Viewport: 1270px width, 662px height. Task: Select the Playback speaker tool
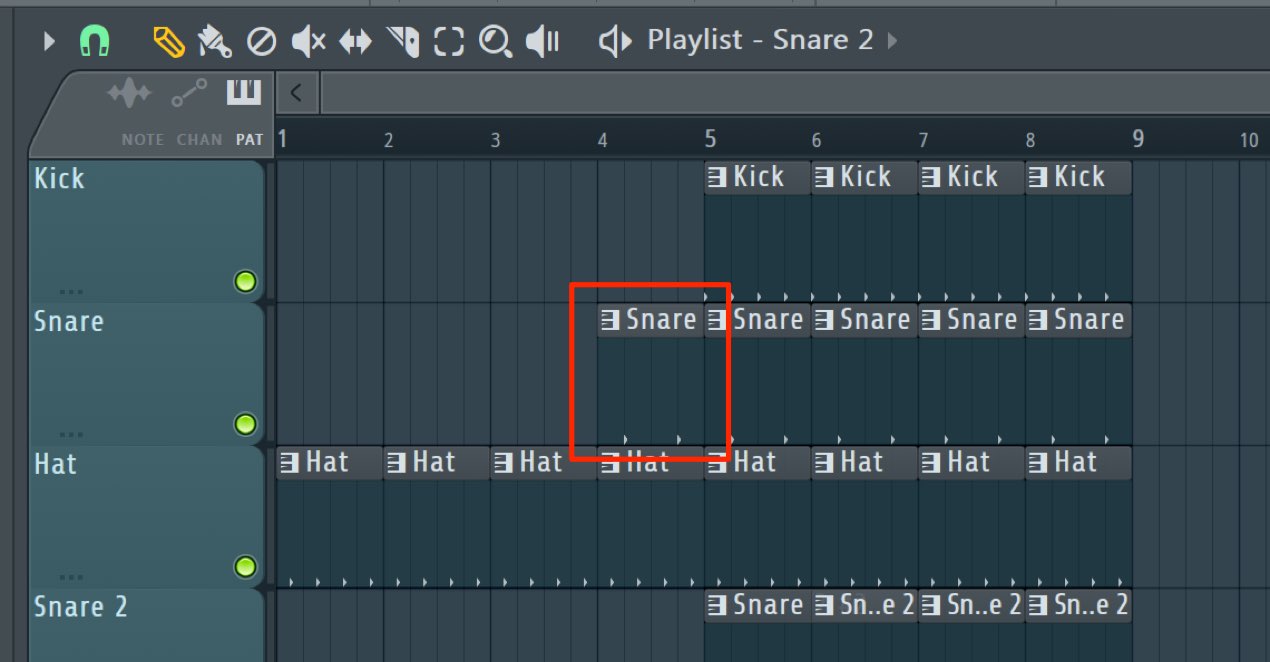point(542,41)
